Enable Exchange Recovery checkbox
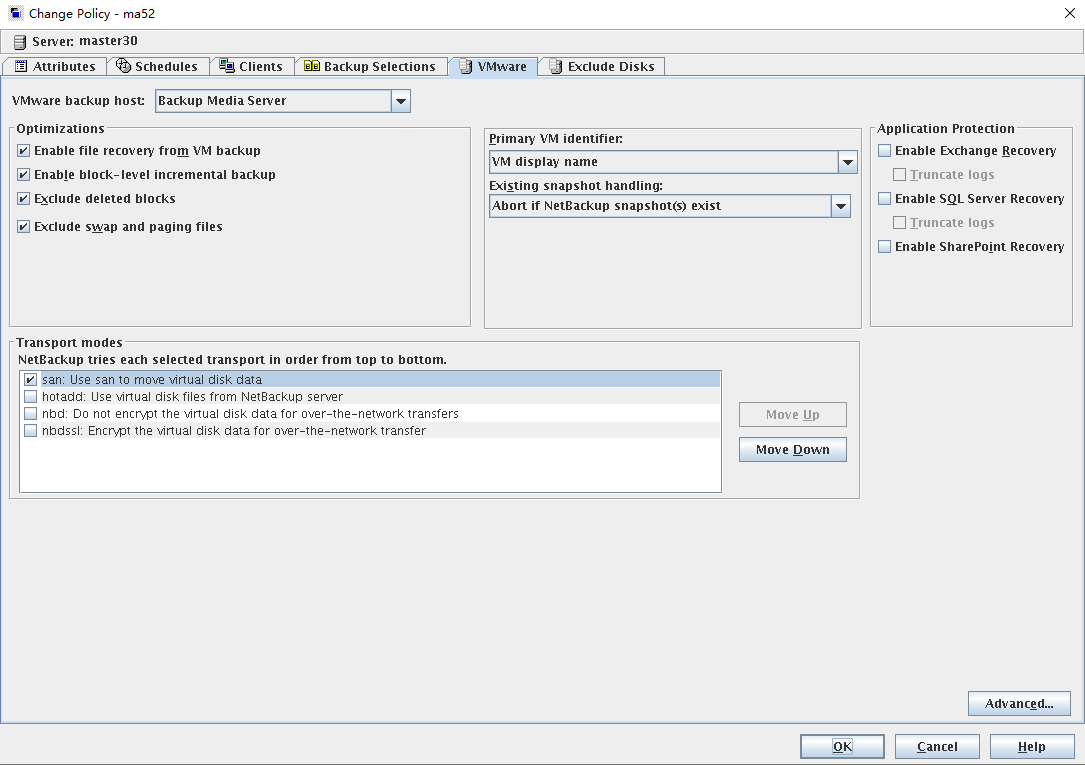The width and height of the screenshot is (1085, 765). (885, 151)
